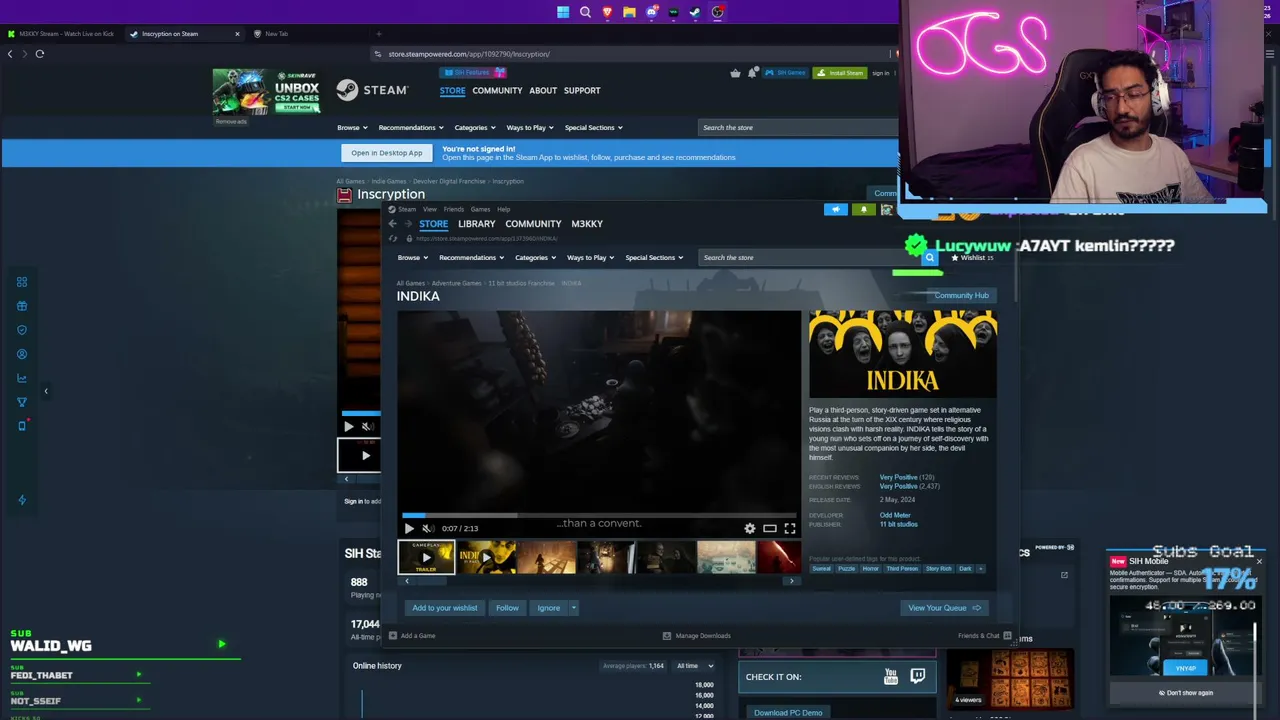Open the All time period dropdown
The width and height of the screenshot is (1280, 720).
tap(695, 666)
